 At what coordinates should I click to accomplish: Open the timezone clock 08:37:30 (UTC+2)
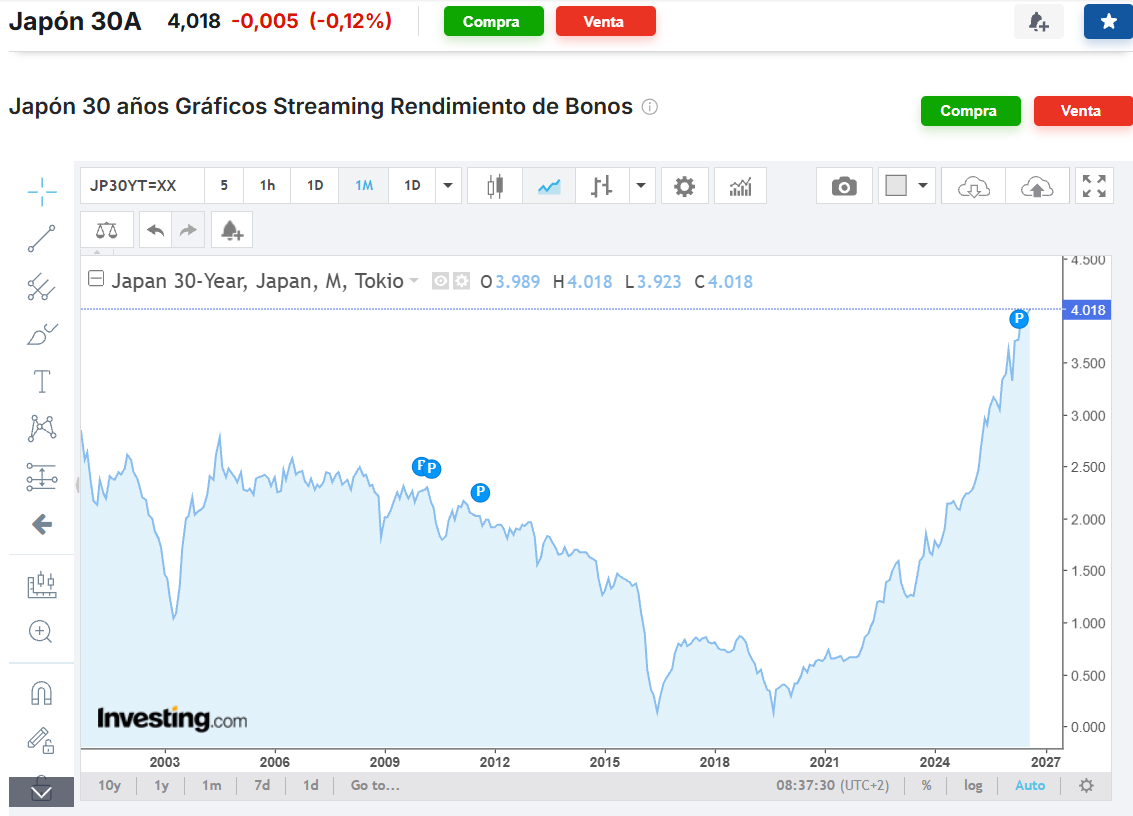[x=832, y=785]
